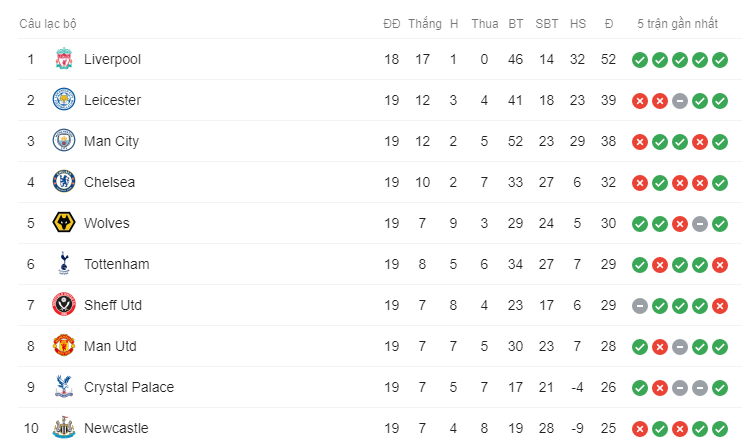Open the Wolves team name link
Screen dimensions: 742x446
point(106,223)
